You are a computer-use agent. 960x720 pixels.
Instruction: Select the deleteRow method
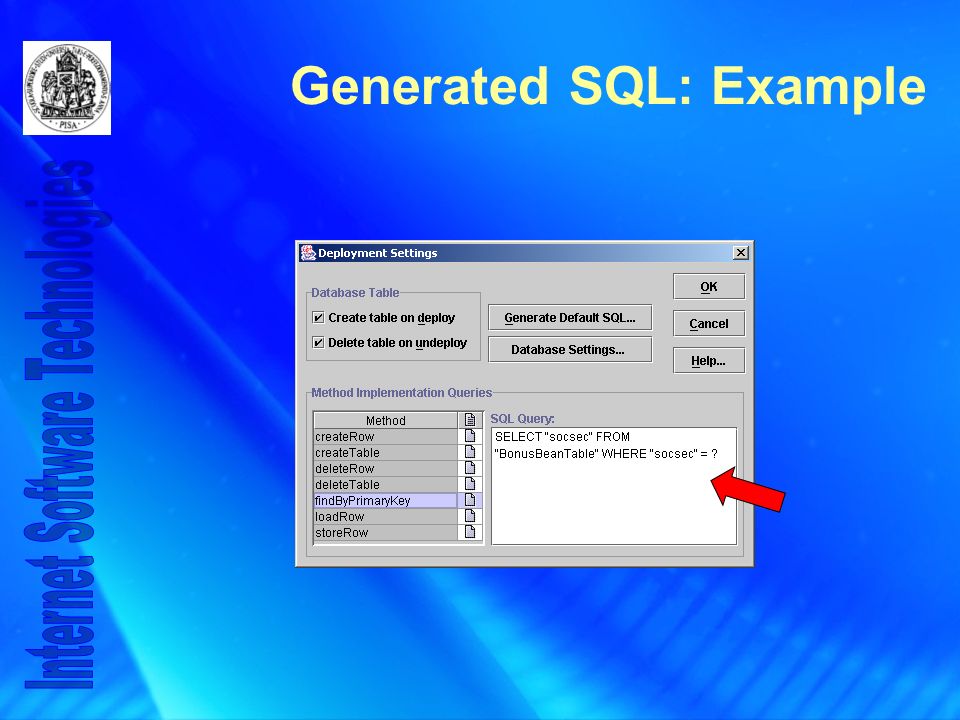[386, 468]
